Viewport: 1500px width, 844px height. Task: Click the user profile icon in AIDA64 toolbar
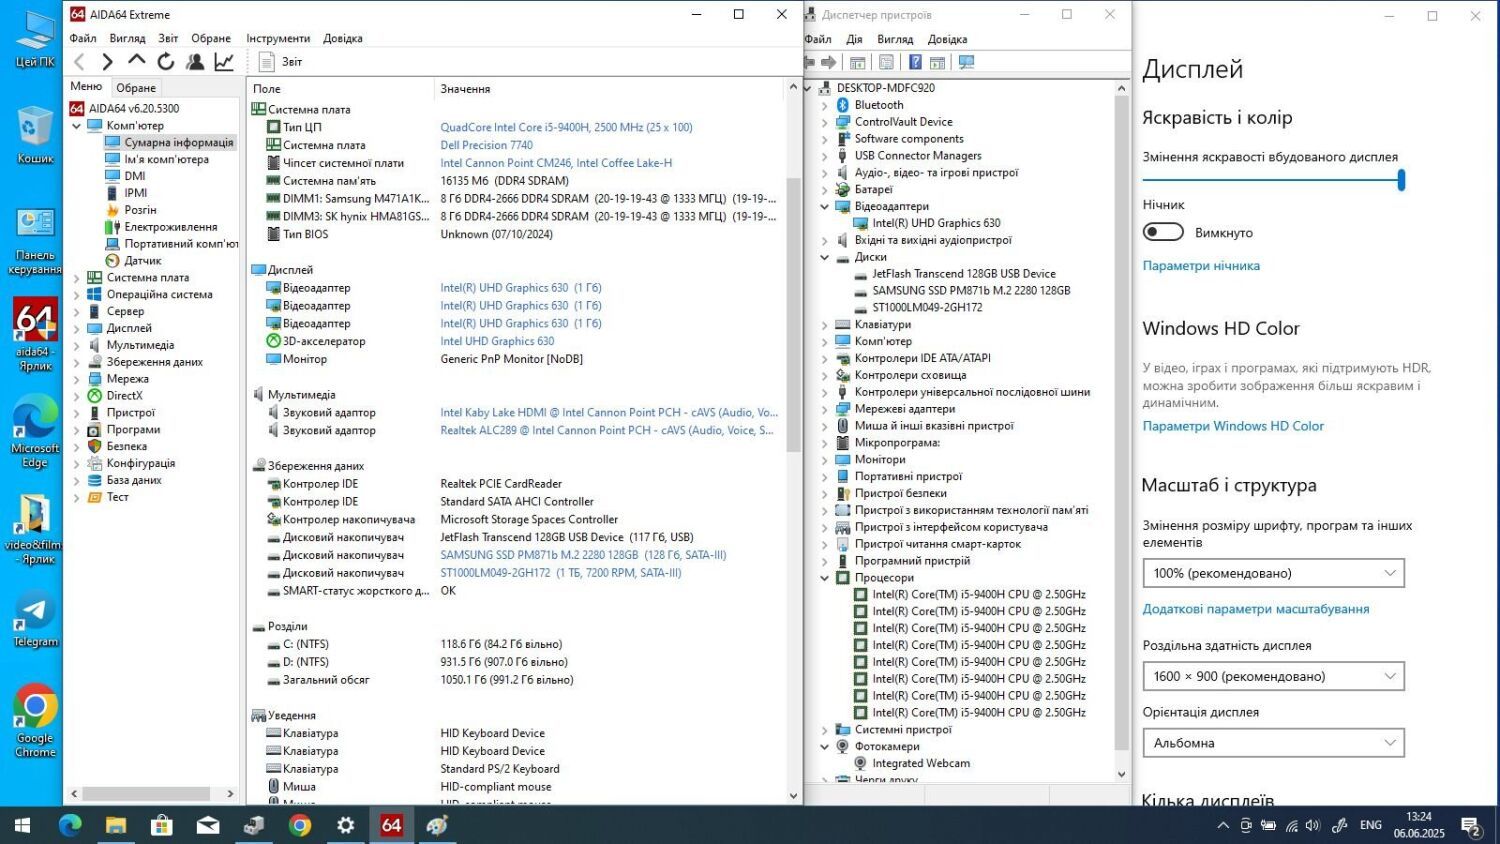click(x=195, y=62)
